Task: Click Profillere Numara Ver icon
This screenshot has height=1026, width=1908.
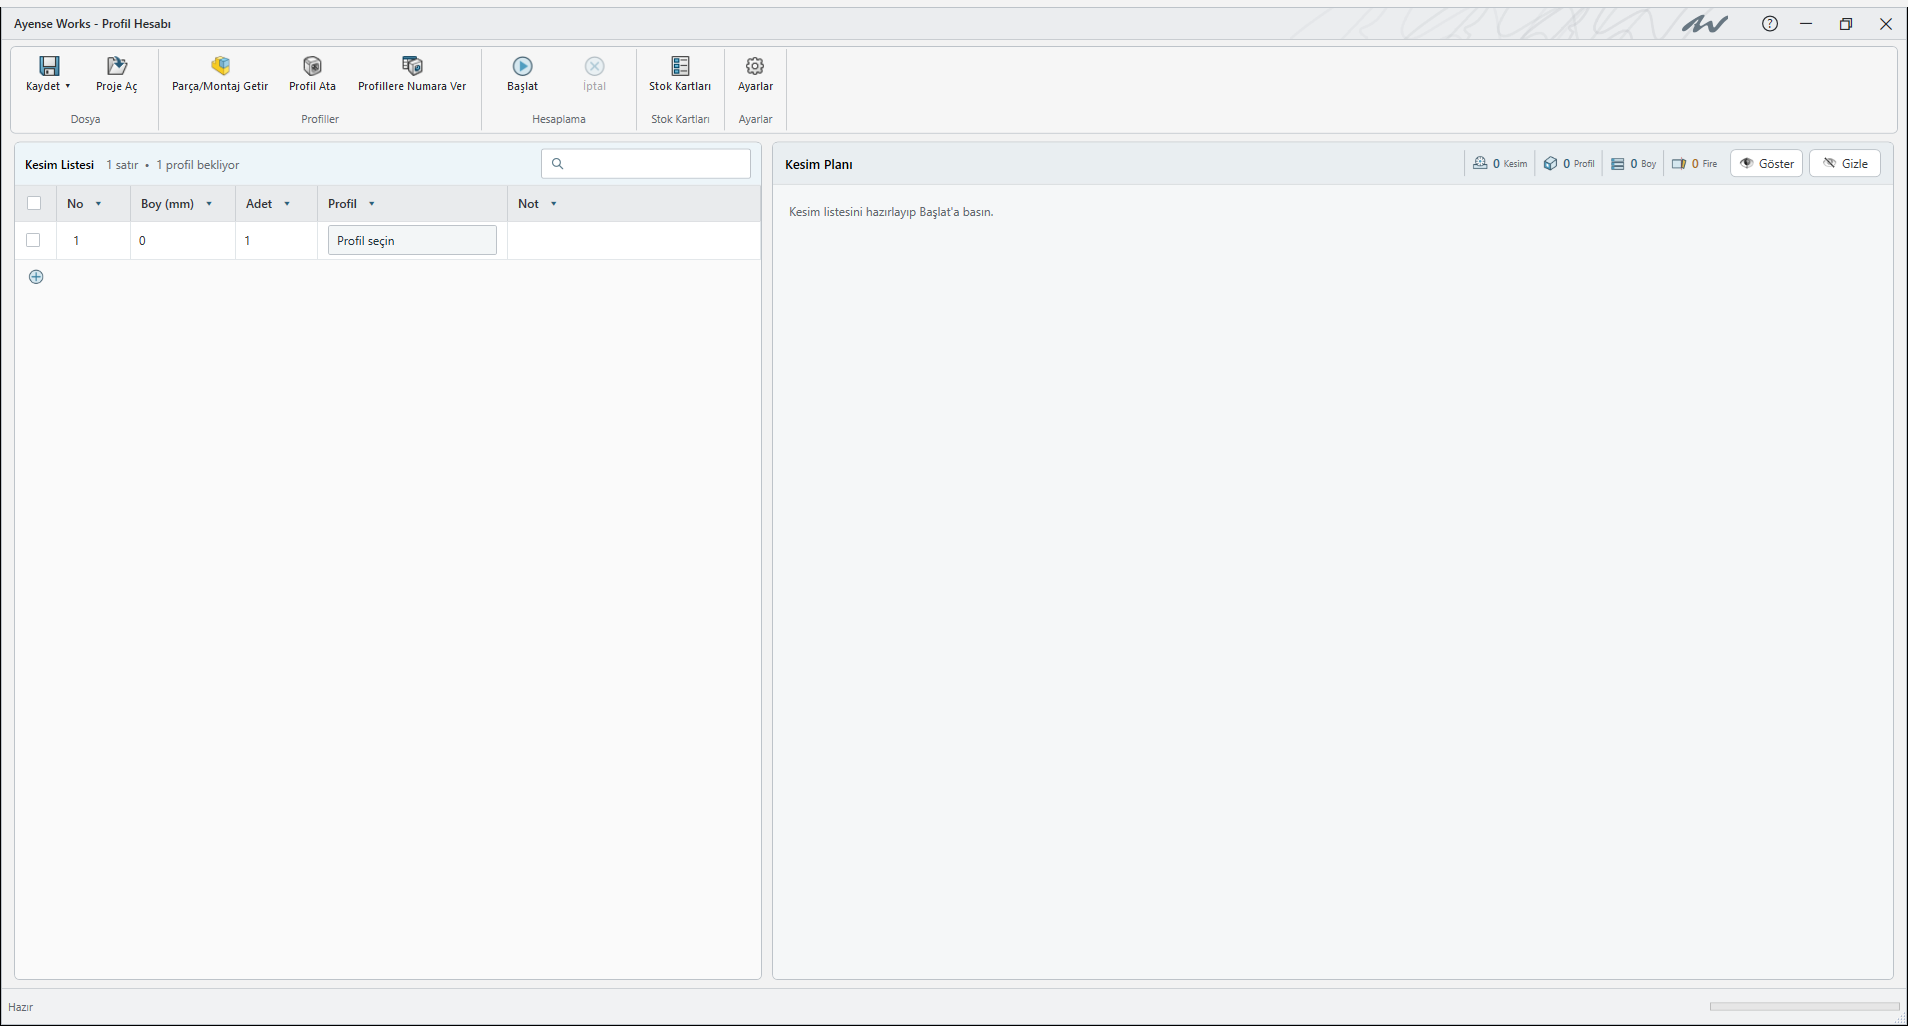Action: 412,66
